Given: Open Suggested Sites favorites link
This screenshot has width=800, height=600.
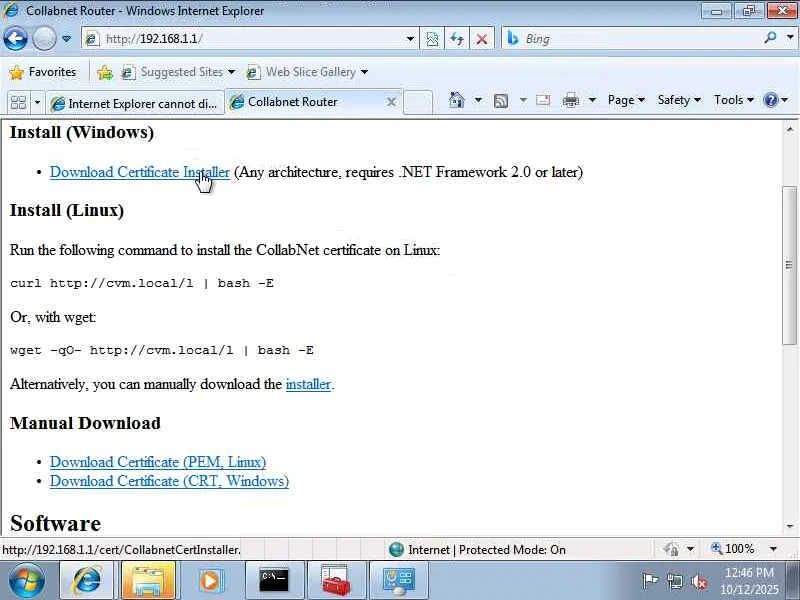Looking at the screenshot, I should click(179, 72).
